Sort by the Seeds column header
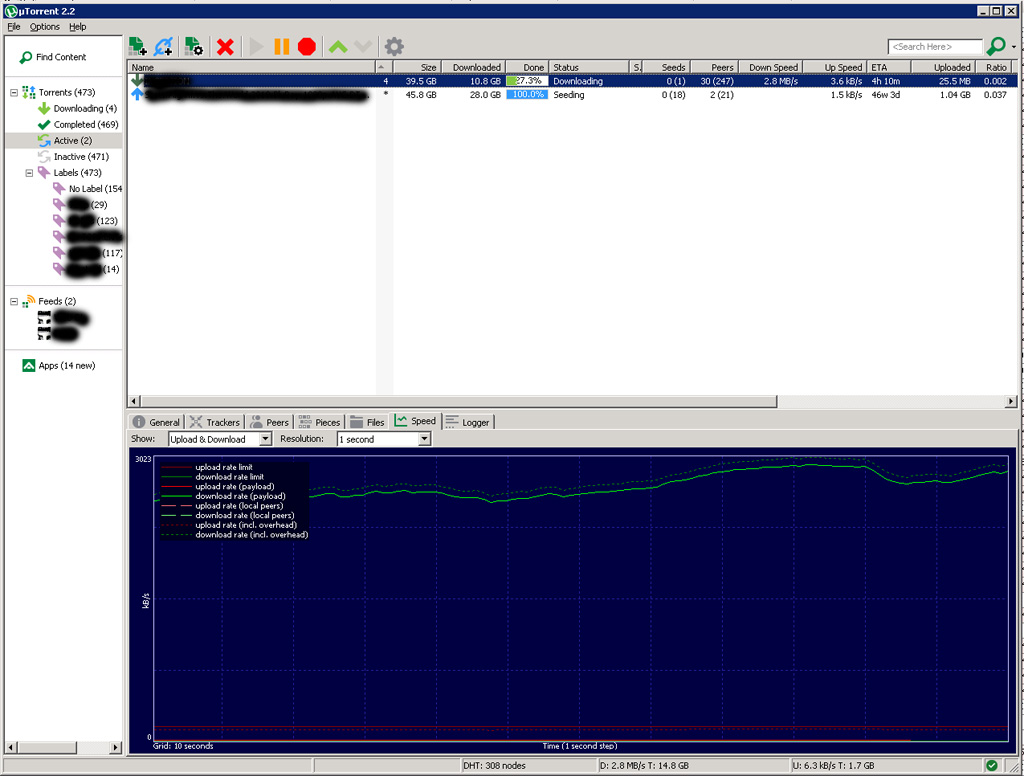The height and width of the screenshot is (776, 1024). tap(667, 67)
